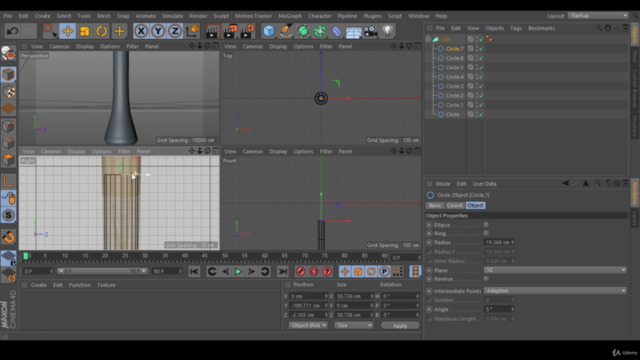Open the Object (Rel) dropdown
This screenshot has width=640, height=360.
[308, 325]
